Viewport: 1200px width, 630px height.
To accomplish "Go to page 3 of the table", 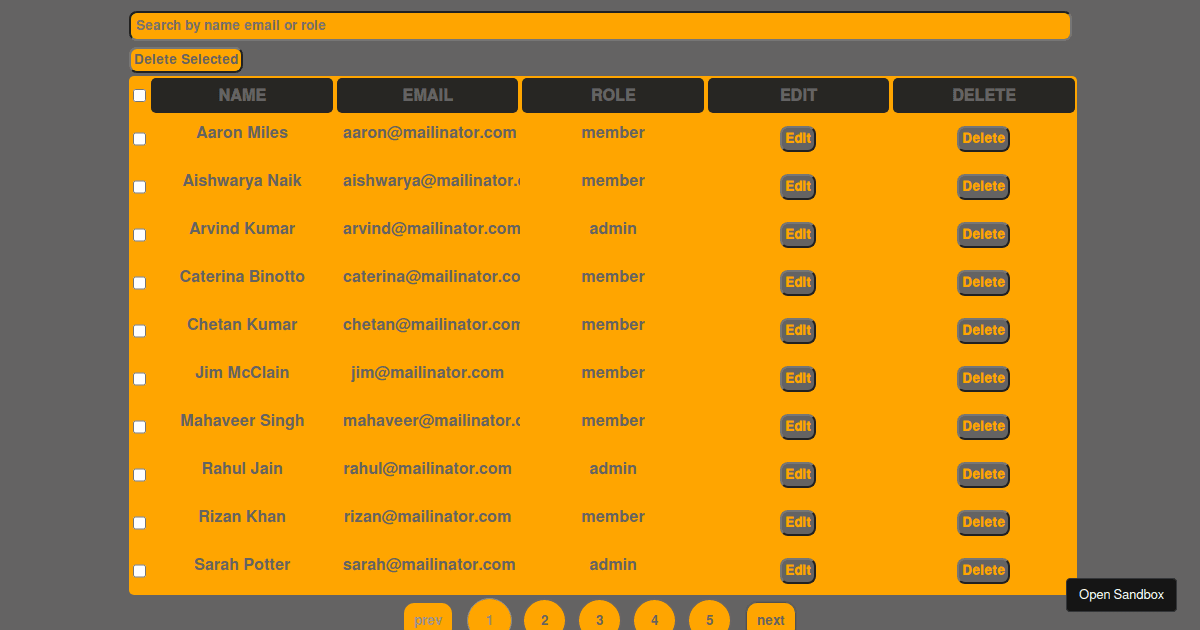I will pos(599,619).
